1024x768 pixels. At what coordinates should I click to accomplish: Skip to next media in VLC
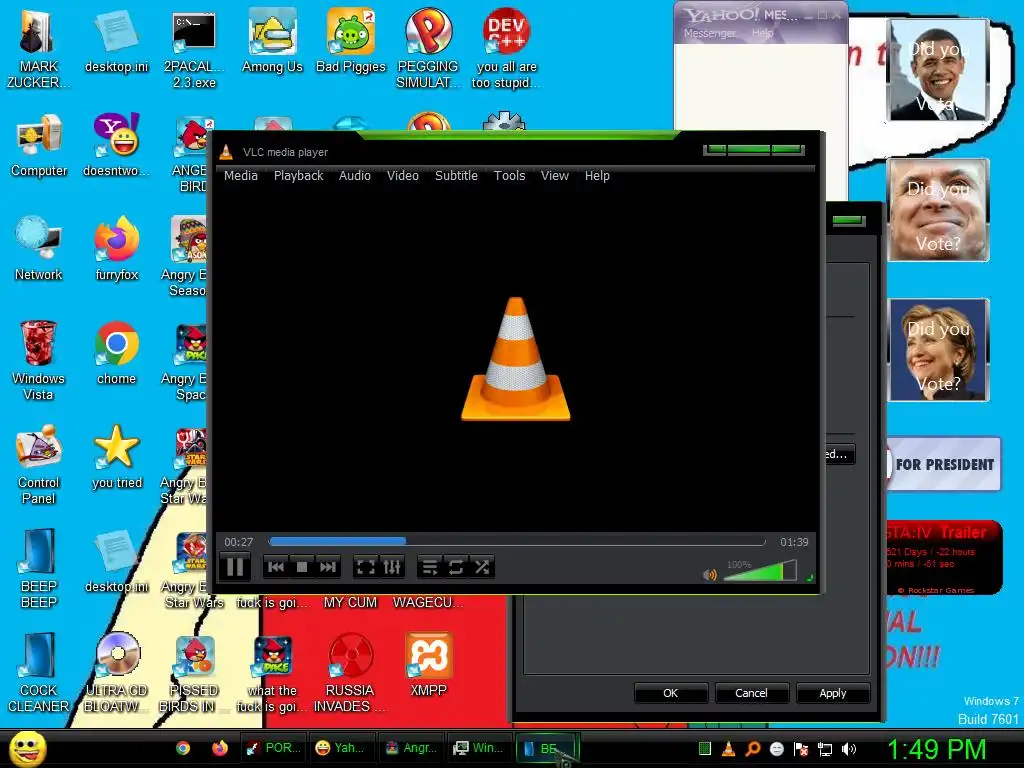click(328, 567)
